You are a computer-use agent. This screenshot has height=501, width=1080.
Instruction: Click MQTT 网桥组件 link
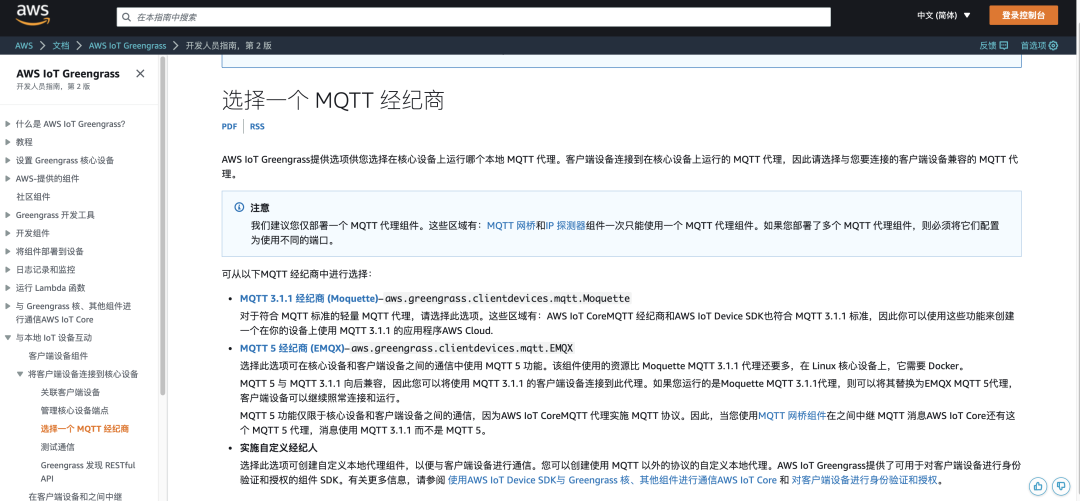point(792,416)
